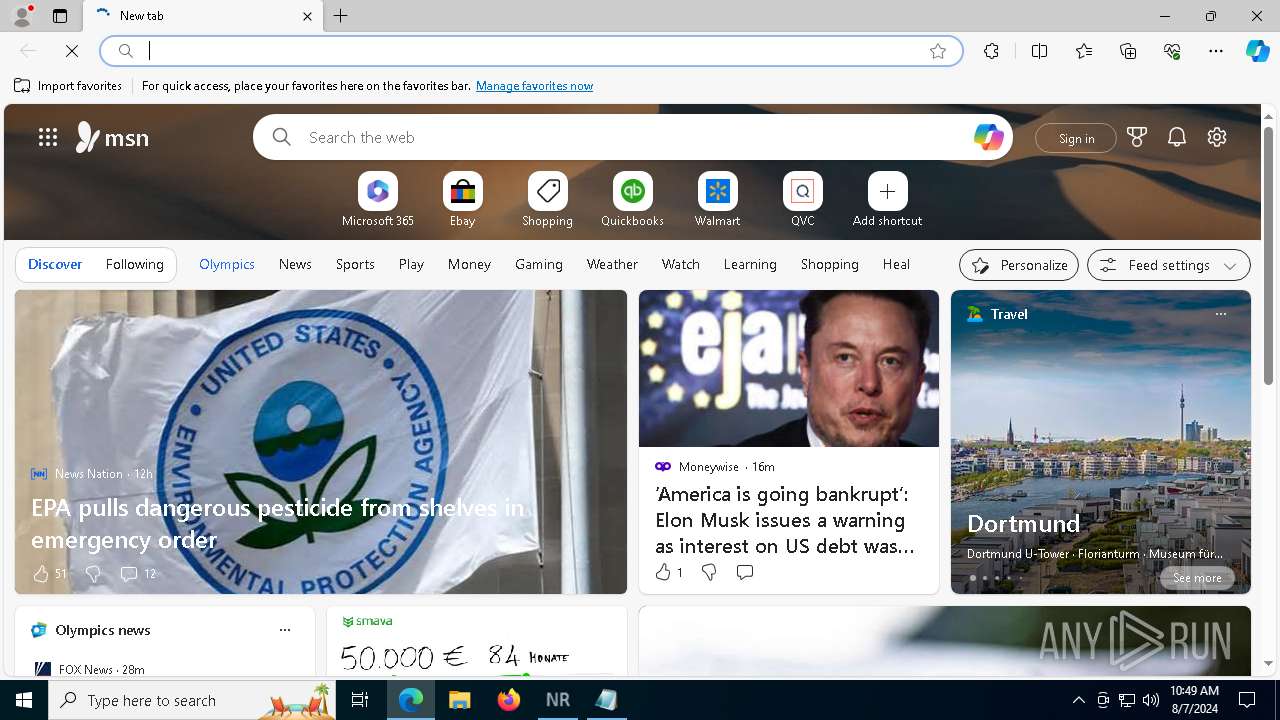The image size is (1280, 720).
Task: Open the Ebay shortcut
Action: [462, 200]
